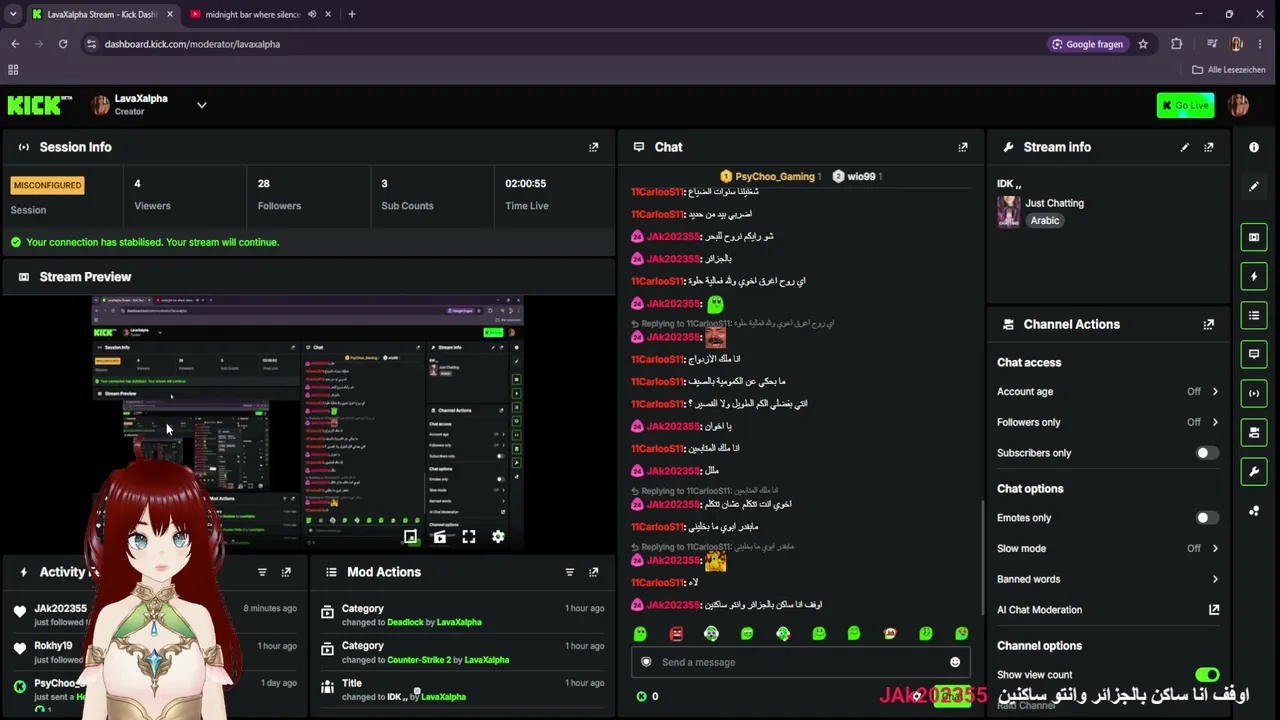Open stream preview settings gear
Screen dimensions: 1280x720
(x=498, y=537)
